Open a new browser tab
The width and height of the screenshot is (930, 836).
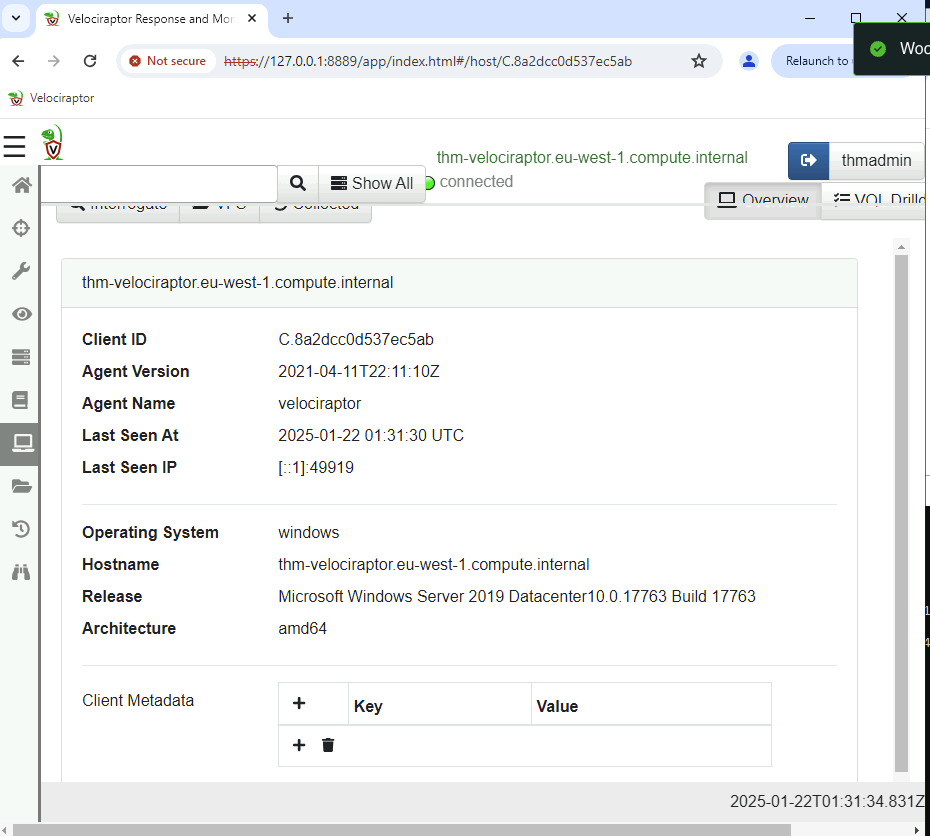(x=288, y=18)
